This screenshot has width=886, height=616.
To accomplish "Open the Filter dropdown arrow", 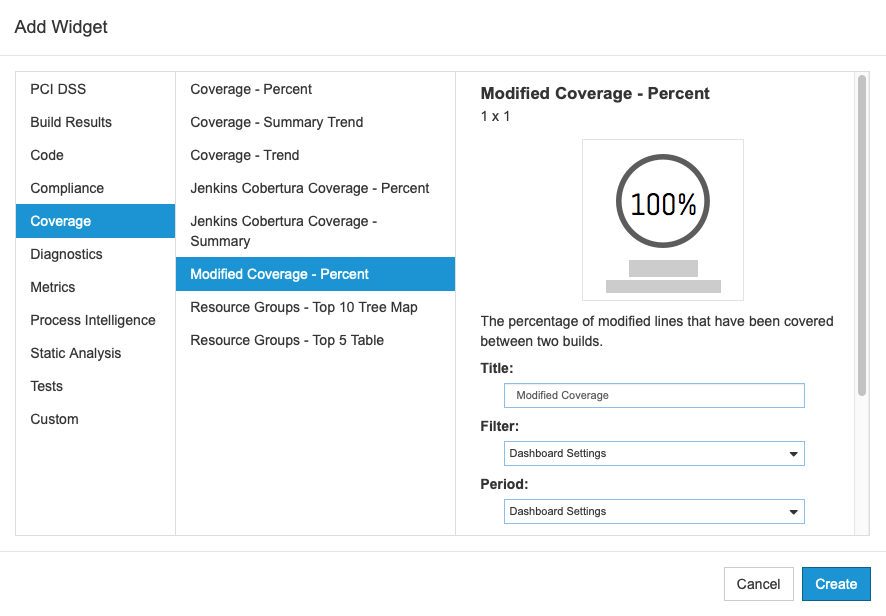I will click(x=793, y=454).
